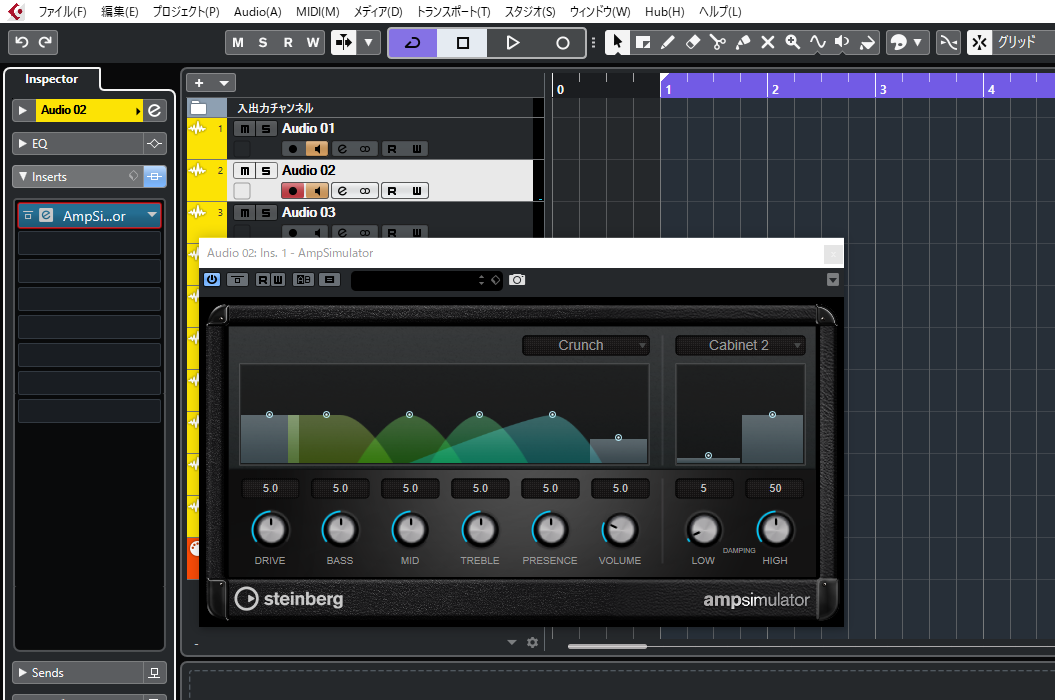Click the plugin preset browser diamond icon

point(496,280)
